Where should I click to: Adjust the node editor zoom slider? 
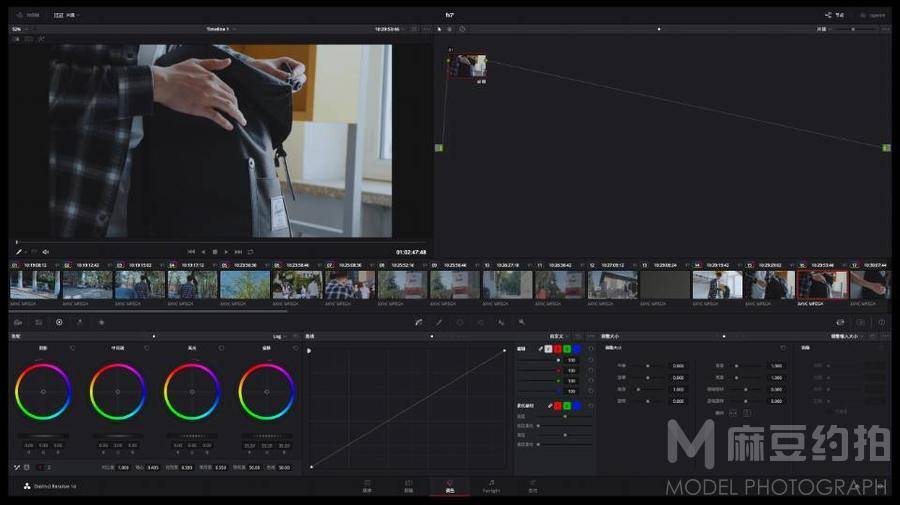[854, 29]
